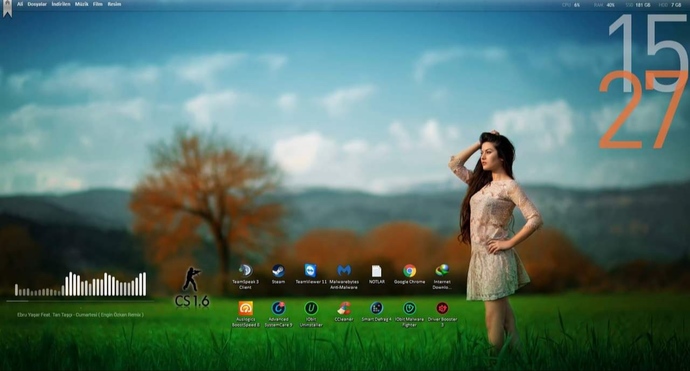Open CCleaner
The height and width of the screenshot is (371, 690).
(x=344, y=312)
